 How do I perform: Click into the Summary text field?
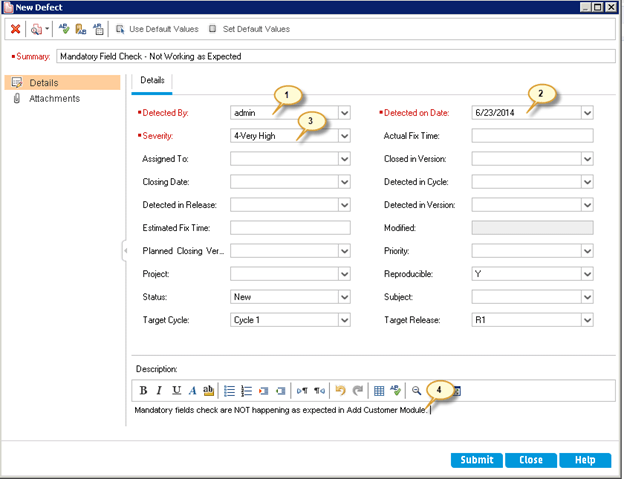335,57
